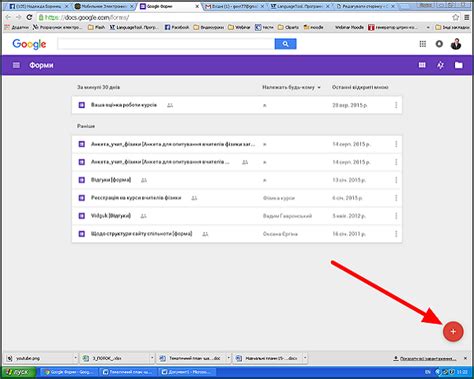Open more options for the first Анкета_учит_фізики row

[x=396, y=144]
